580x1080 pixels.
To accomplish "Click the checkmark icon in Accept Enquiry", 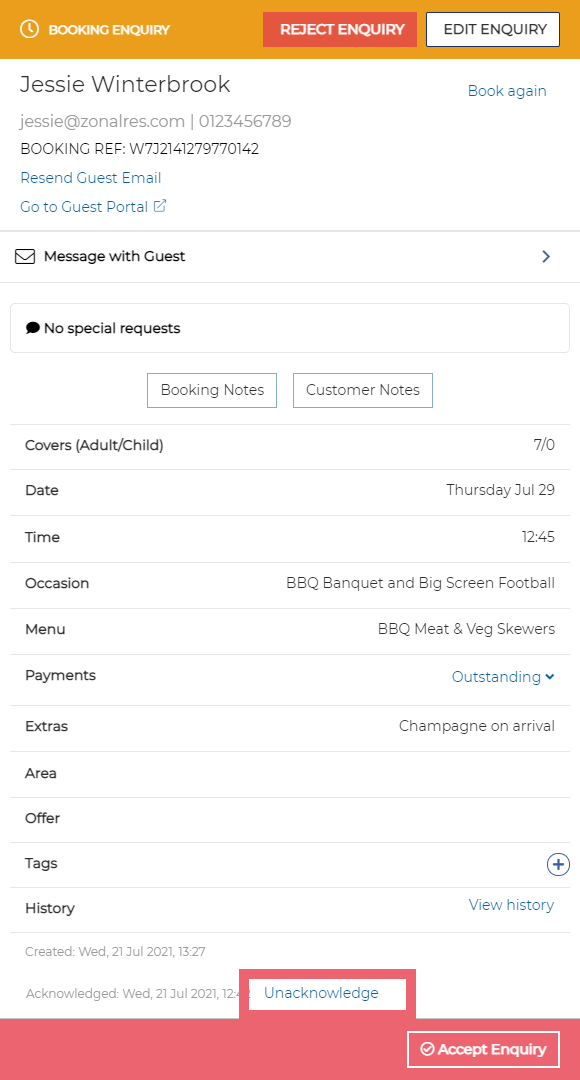I will pyautogui.click(x=427, y=1049).
